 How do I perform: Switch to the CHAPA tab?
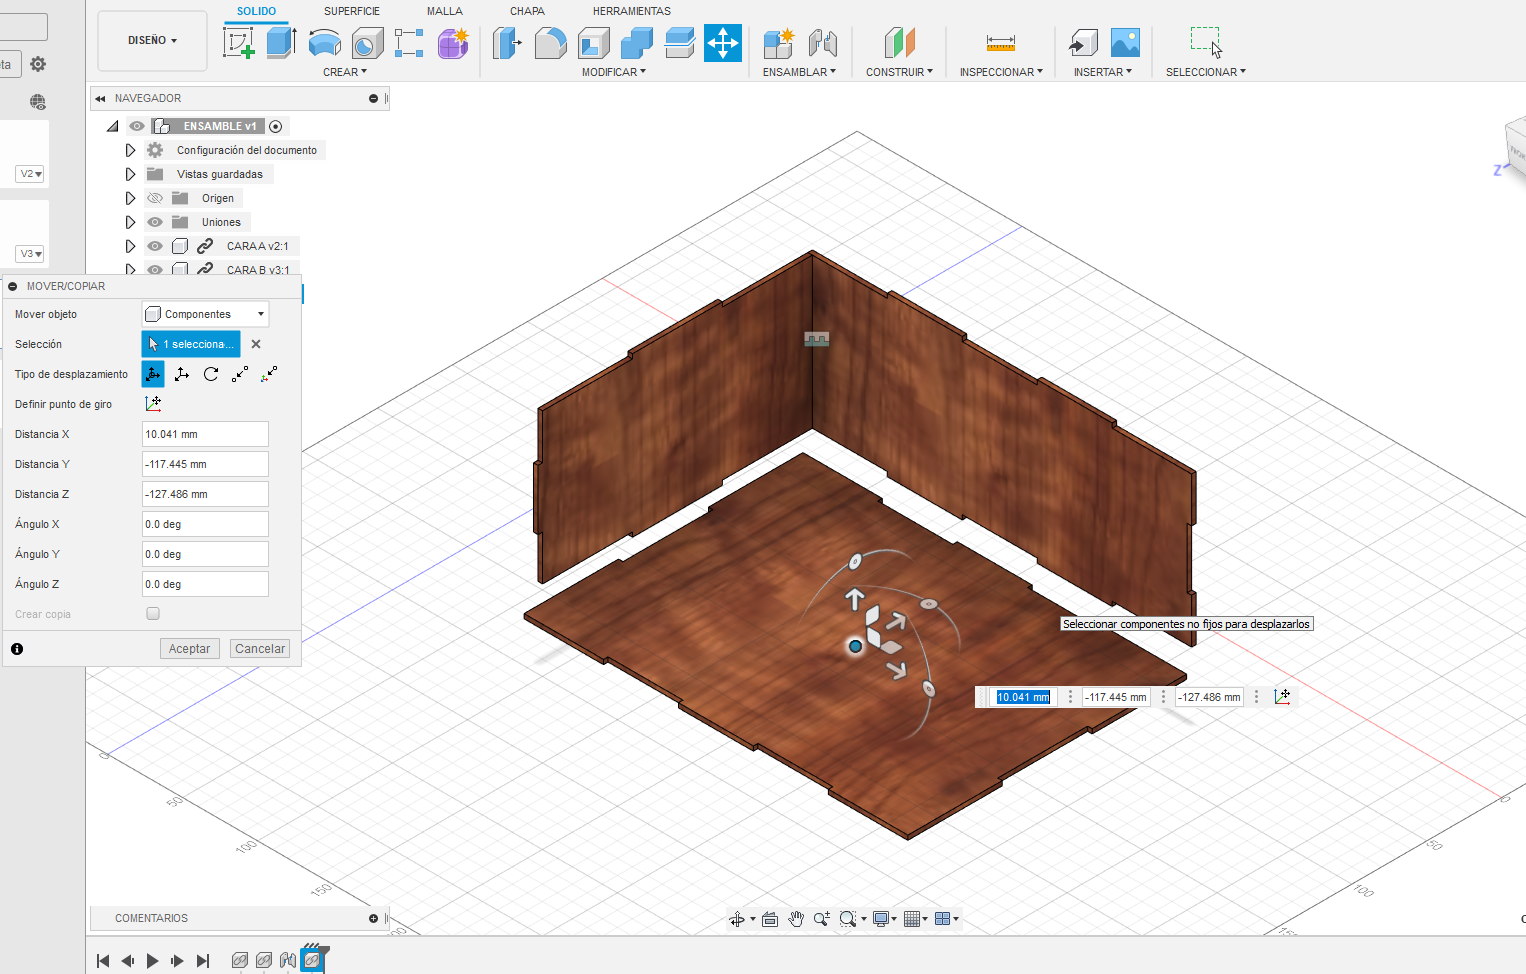[x=527, y=11]
